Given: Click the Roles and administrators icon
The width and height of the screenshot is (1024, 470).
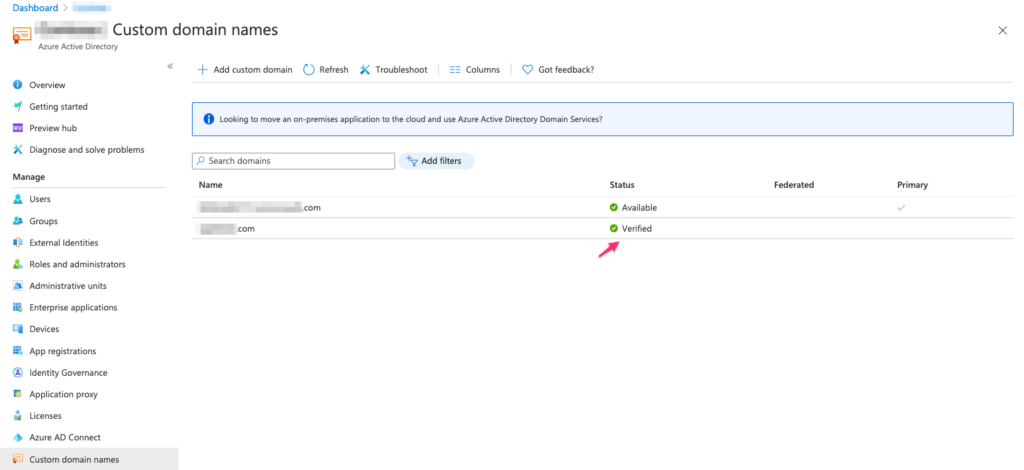Looking at the screenshot, I should pos(18,264).
